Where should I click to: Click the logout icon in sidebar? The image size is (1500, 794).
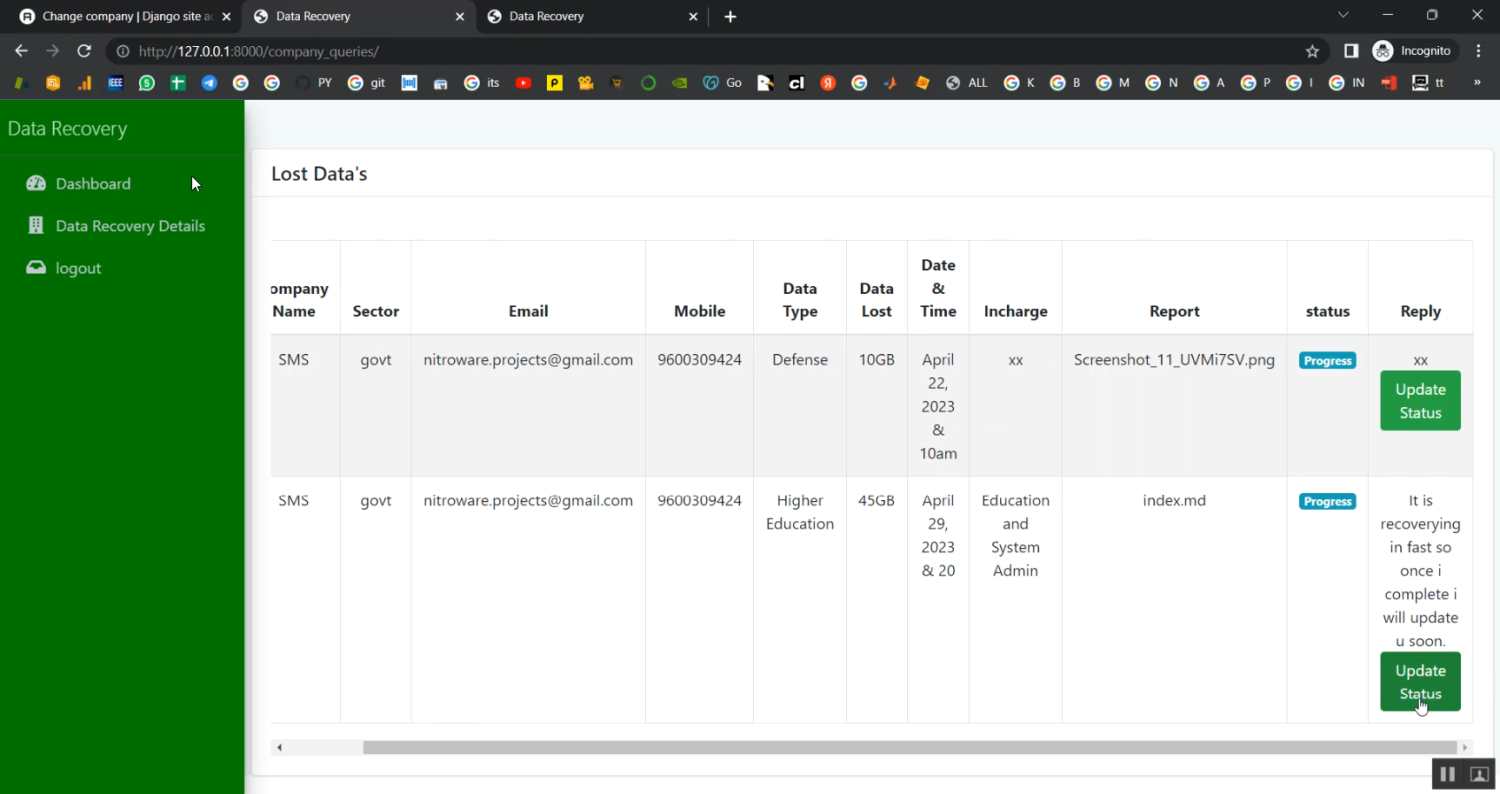[x=36, y=268]
